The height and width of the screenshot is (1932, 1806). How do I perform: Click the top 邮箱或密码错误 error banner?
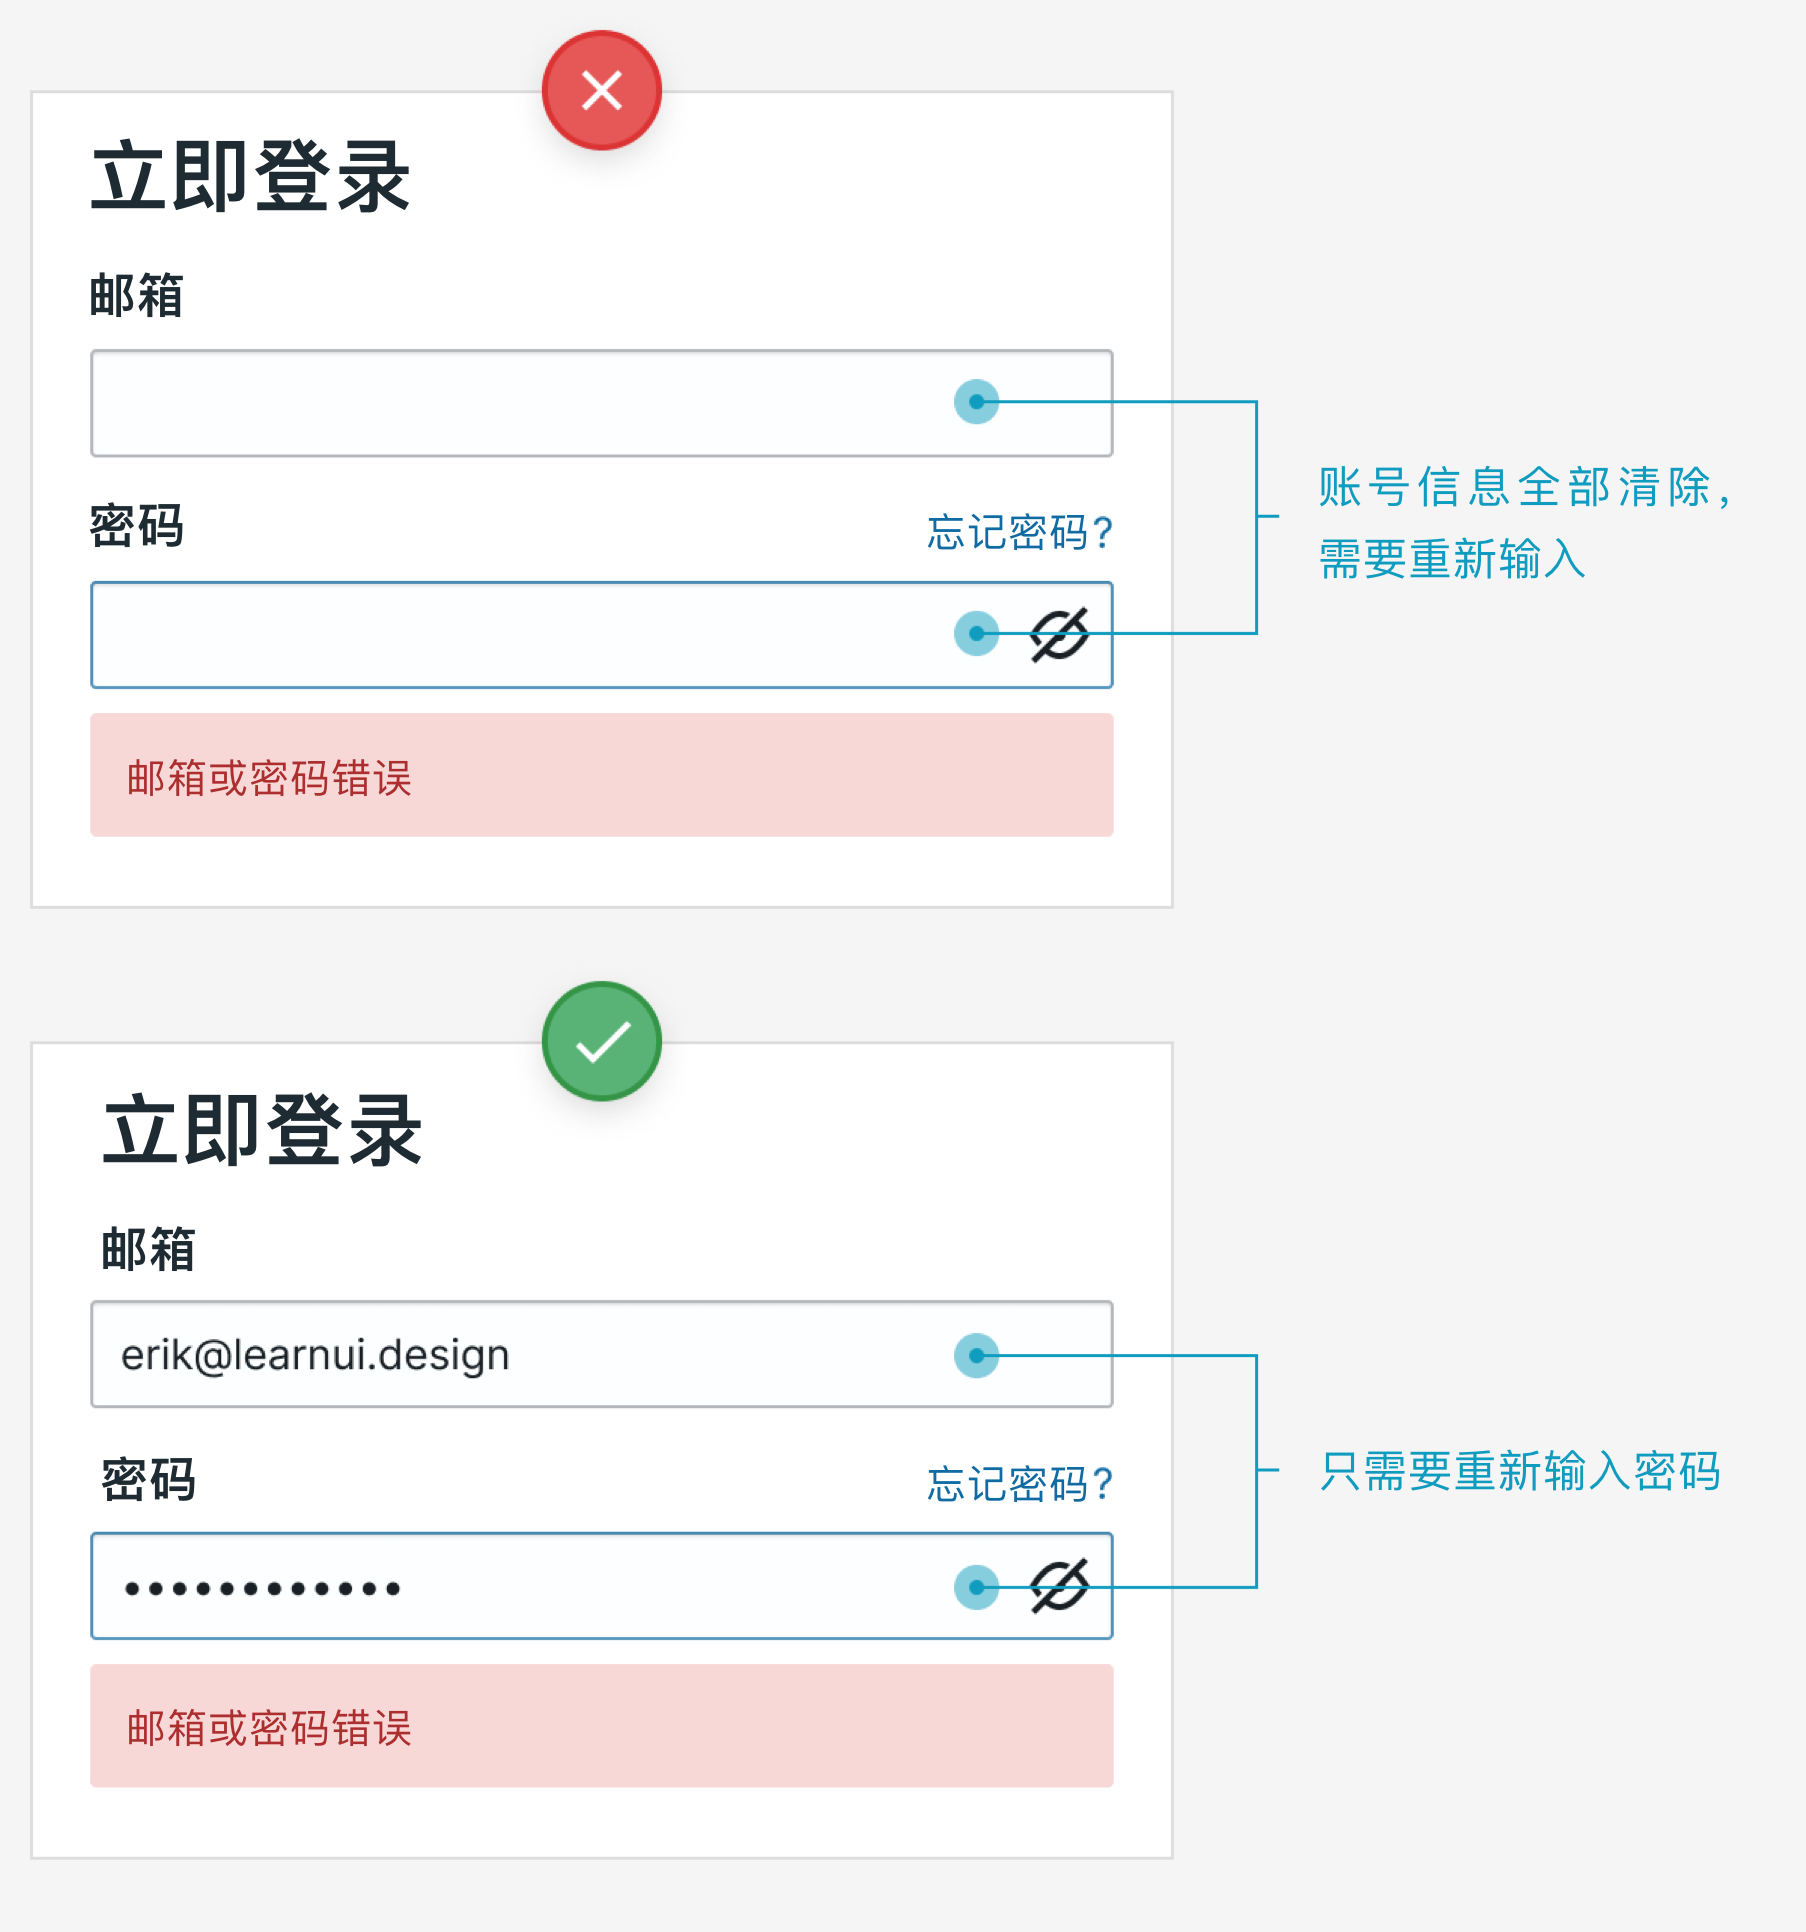click(x=602, y=775)
